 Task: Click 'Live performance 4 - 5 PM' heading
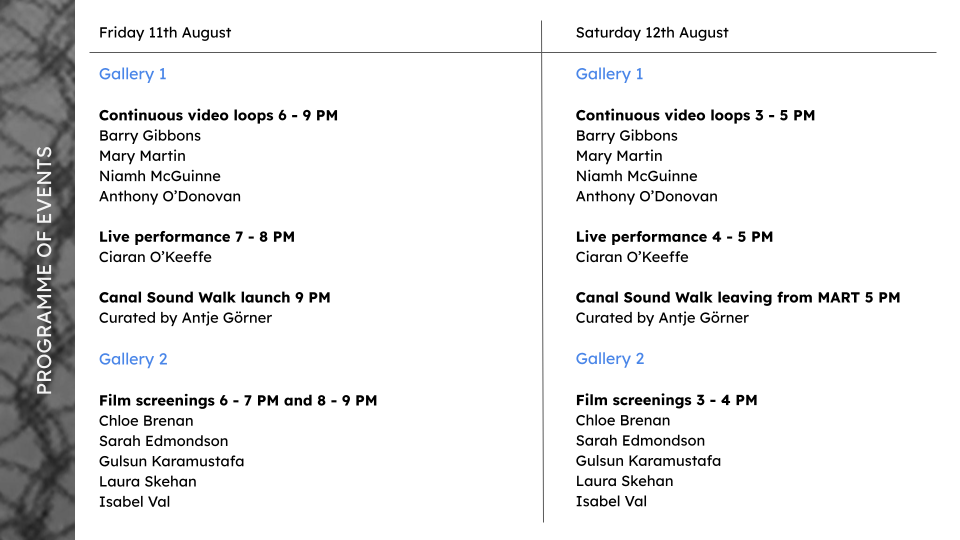click(674, 237)
